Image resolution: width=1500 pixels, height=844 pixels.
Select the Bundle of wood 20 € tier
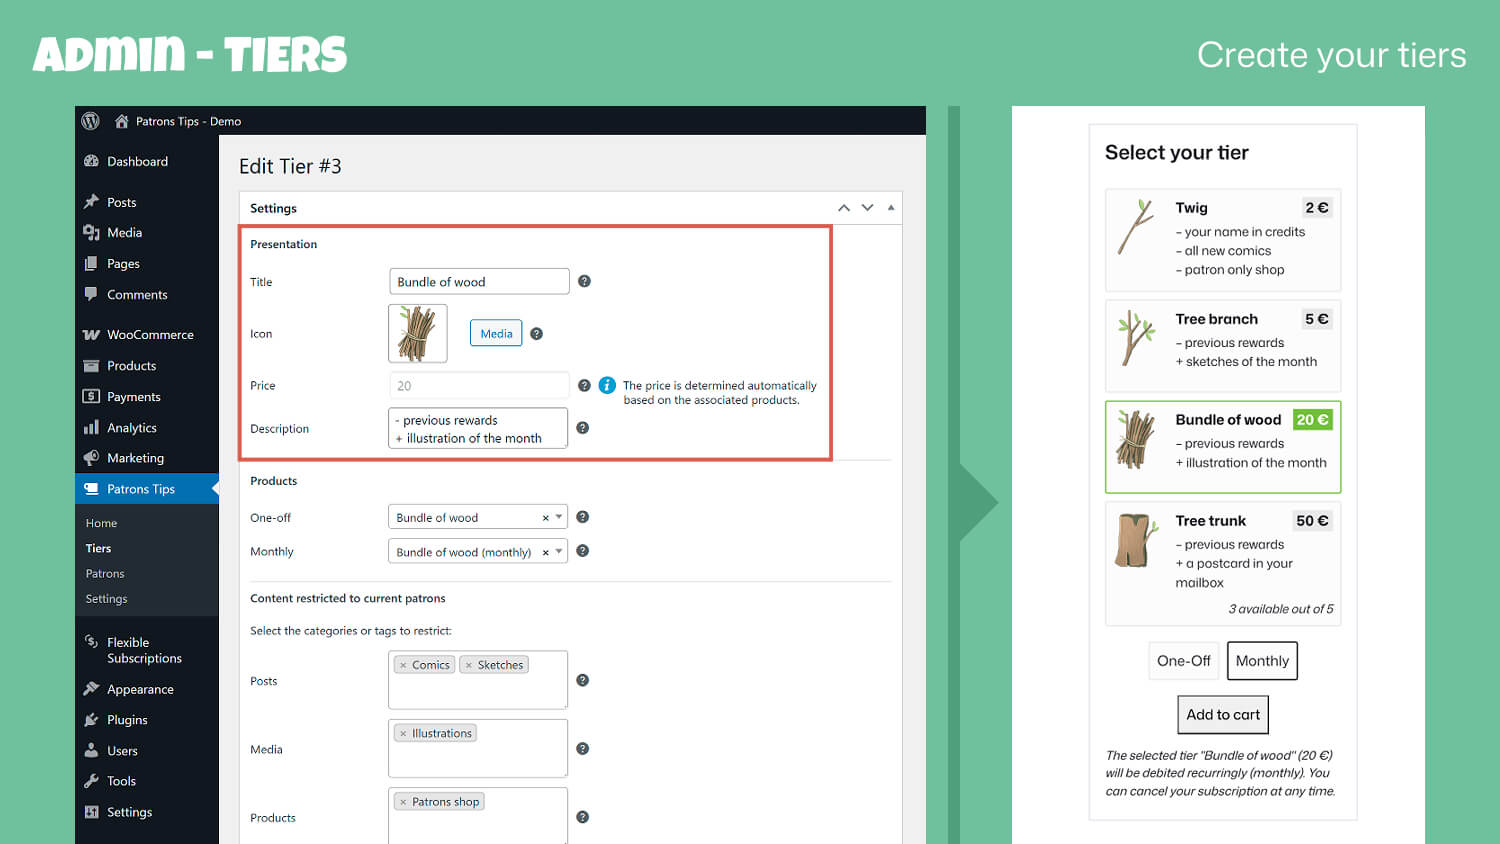1223,447
